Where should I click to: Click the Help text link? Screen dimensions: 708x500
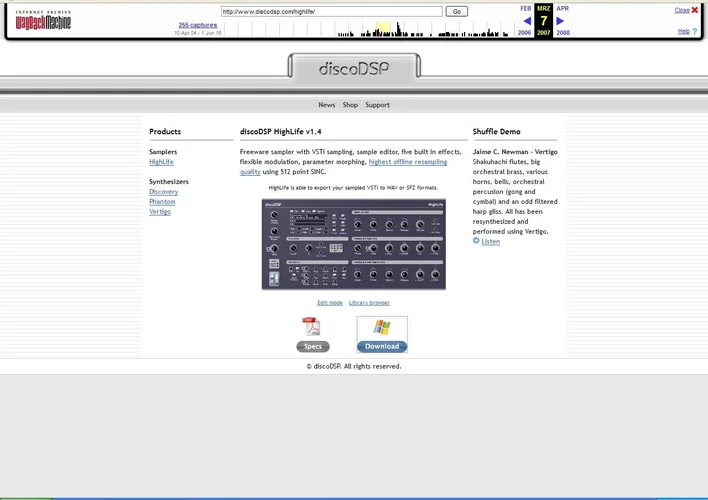click(x=684, y=31)
